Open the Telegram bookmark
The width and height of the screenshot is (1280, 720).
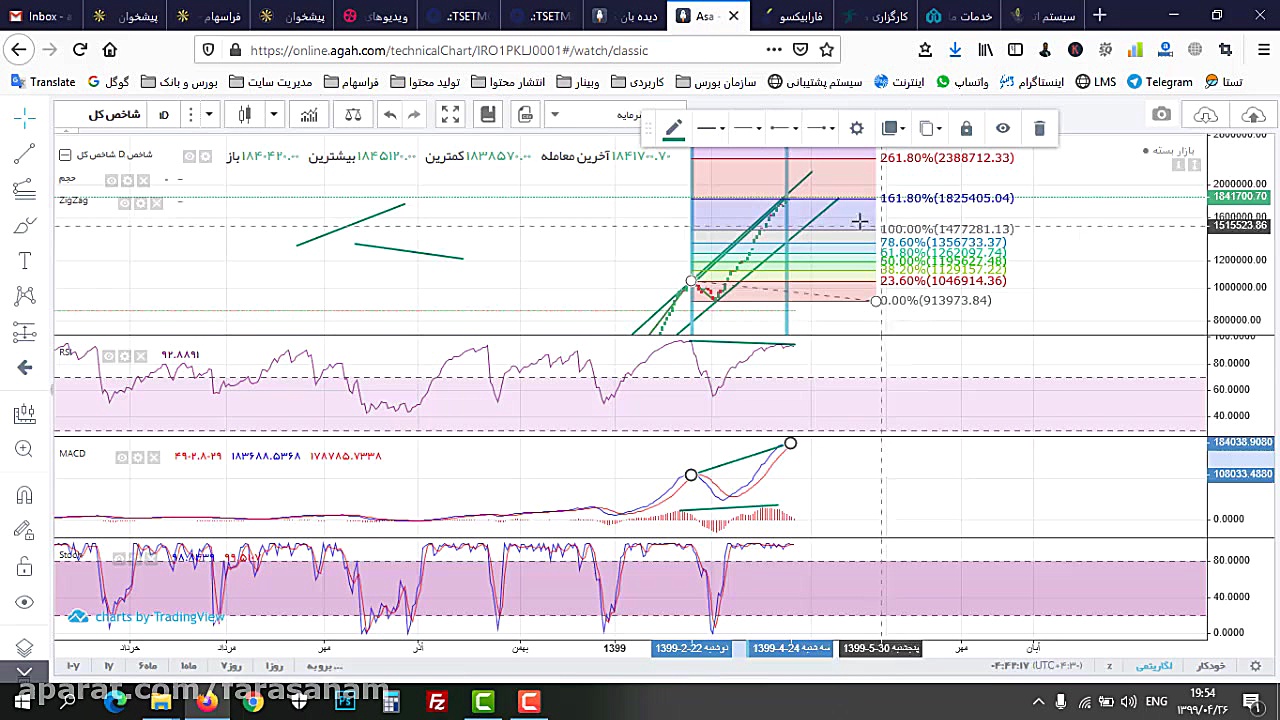point(1160,82)
